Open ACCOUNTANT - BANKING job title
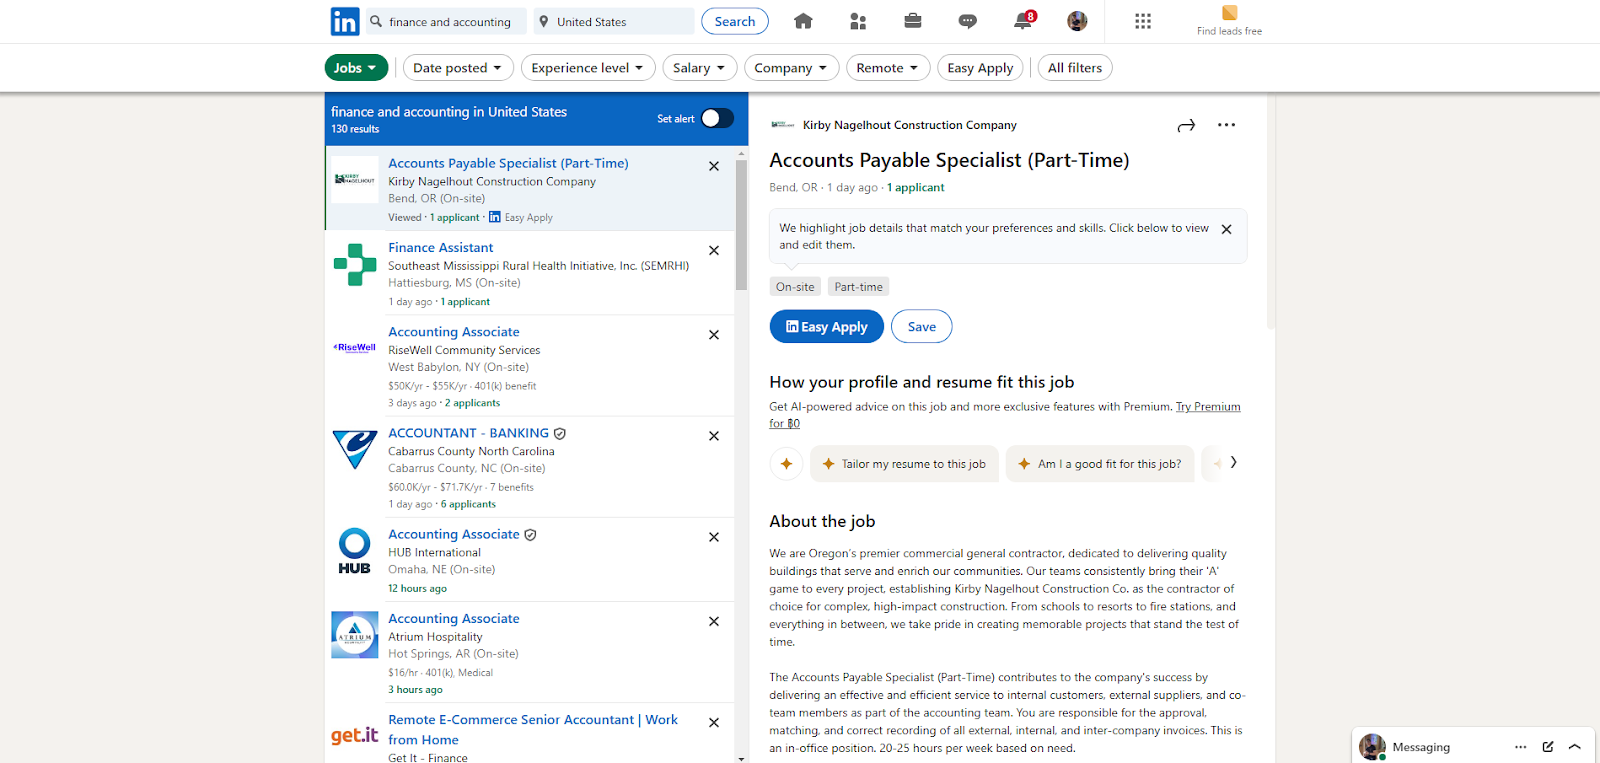The image size is (1600, 763). coord(468,433)
